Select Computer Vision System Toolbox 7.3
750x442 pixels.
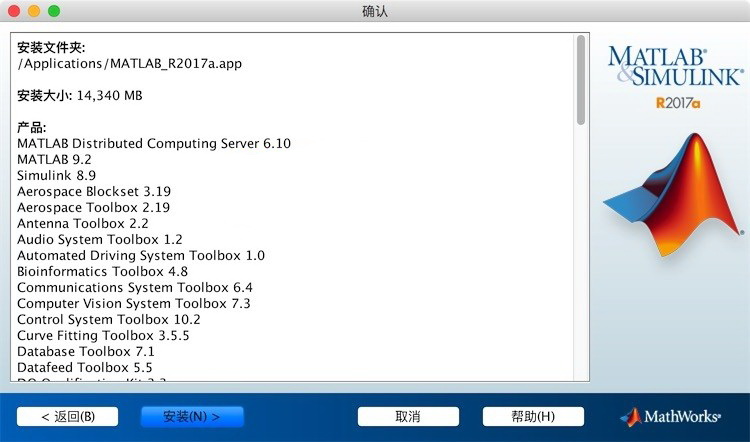coord(134,304)
